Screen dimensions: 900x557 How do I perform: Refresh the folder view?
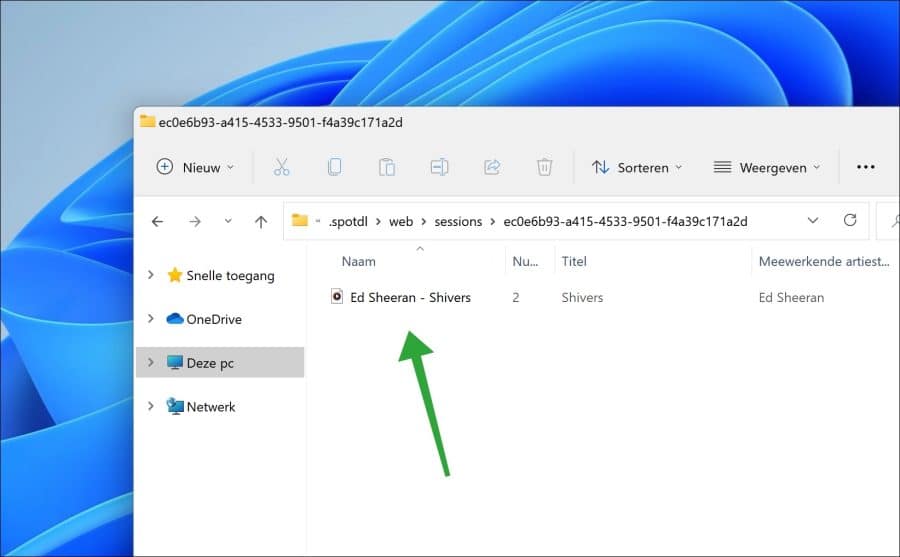pyautogui.click(x=850, y=221)
